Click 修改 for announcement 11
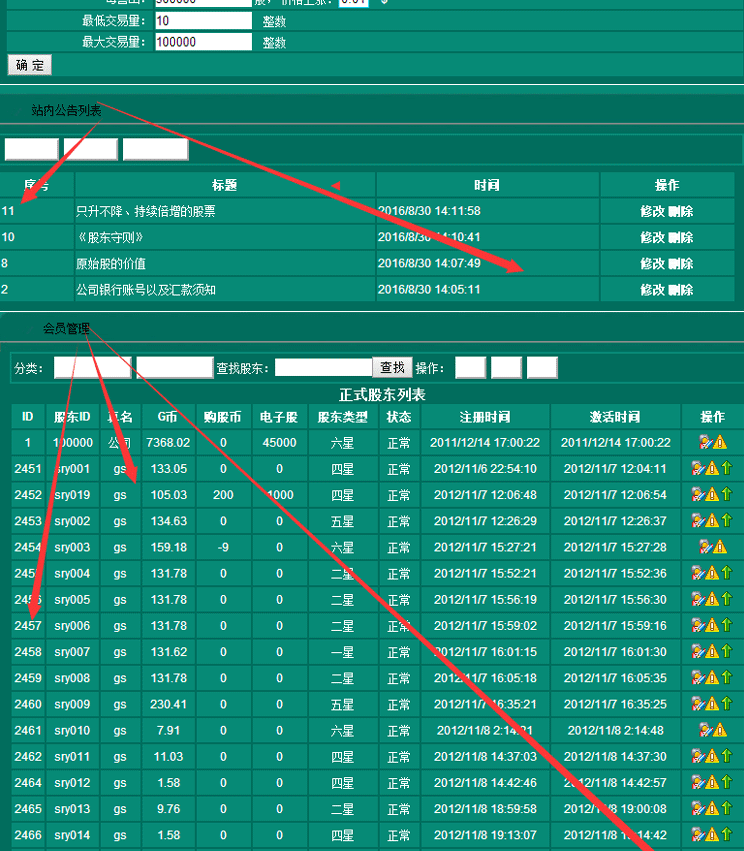This screenshot has height=851, width=744. [652, 211]
